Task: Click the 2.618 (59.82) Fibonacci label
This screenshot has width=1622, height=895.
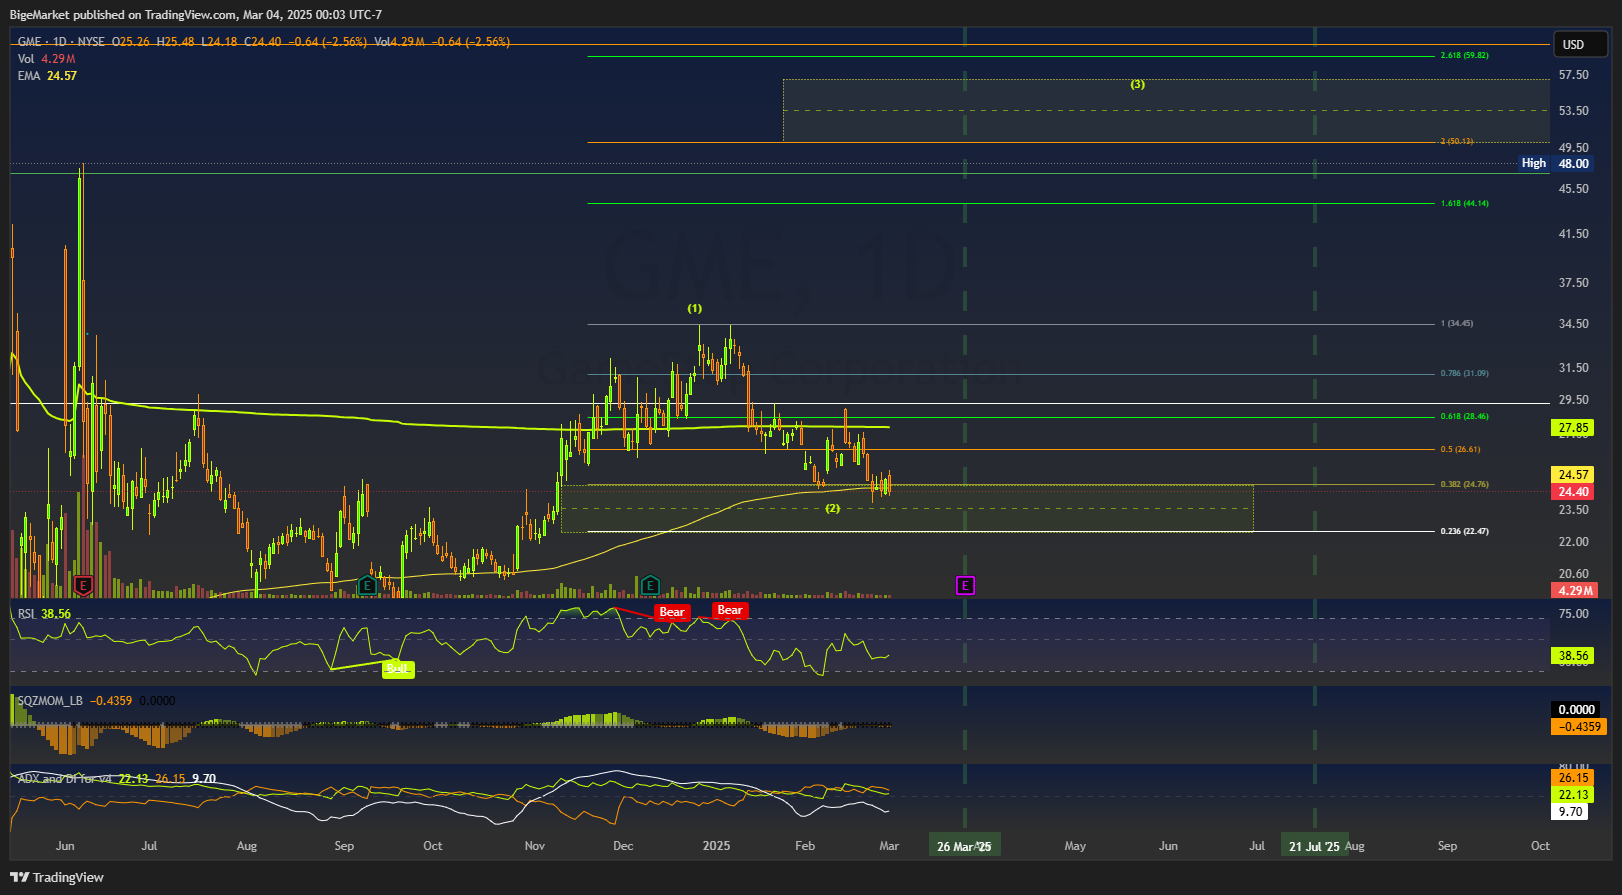Action: (1464, 55)
